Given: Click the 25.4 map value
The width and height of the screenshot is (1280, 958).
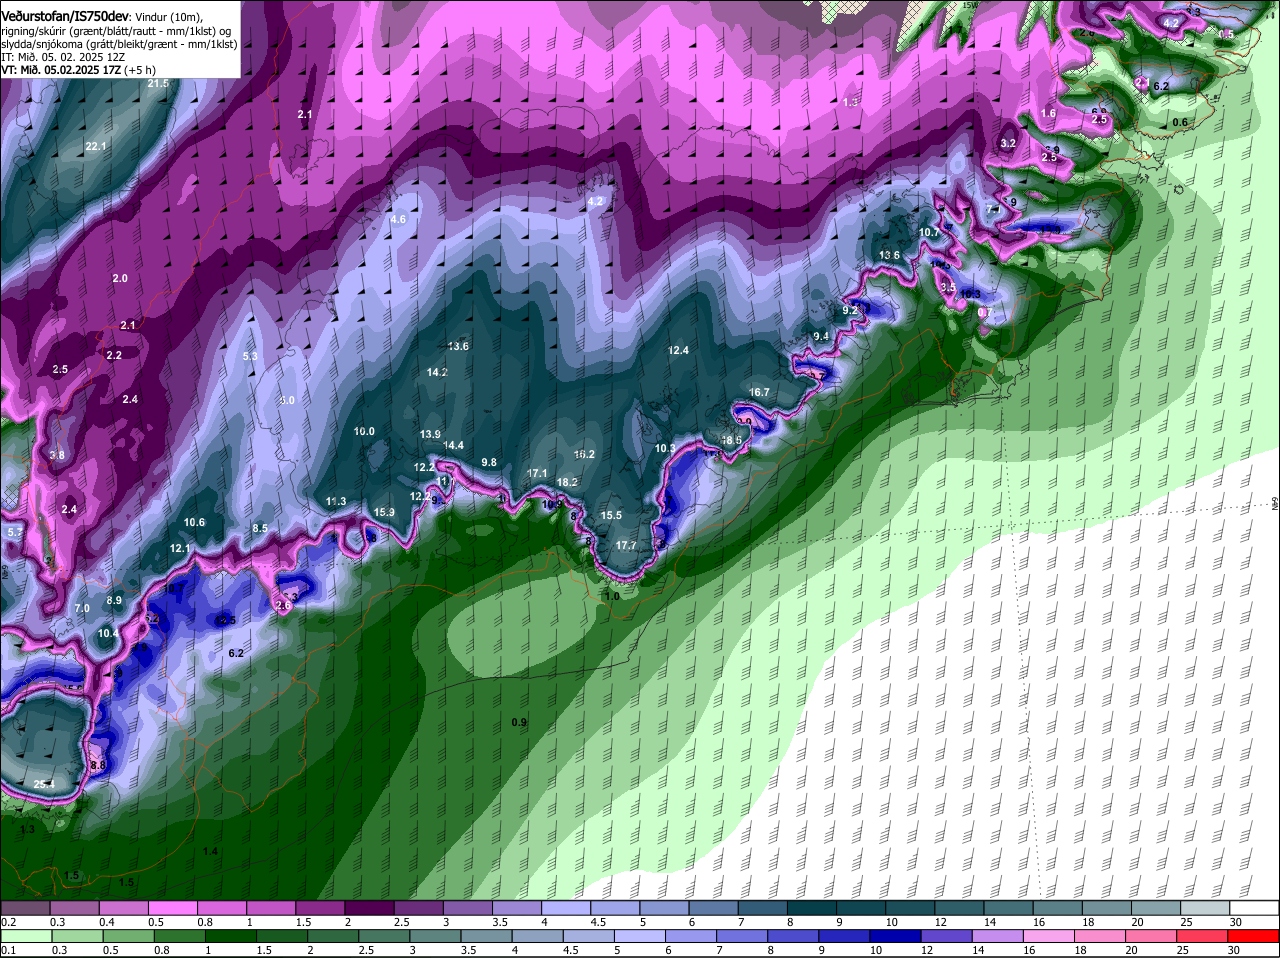Looking at the screenshot, I should (x=44, y=784).
